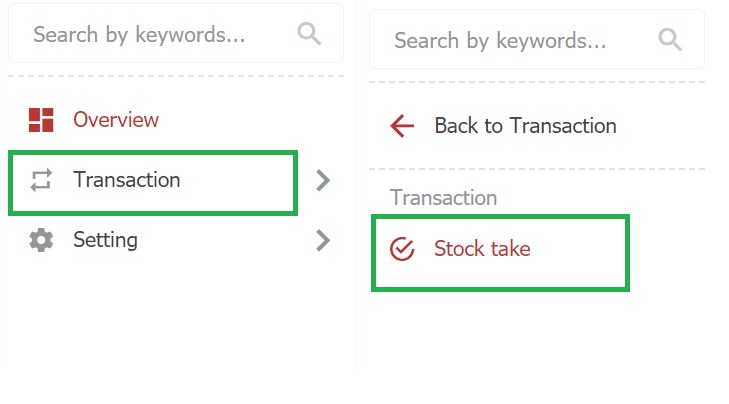Screen dimensions: 729x404
Task: Click dashed divider below Back to Transaction
Action: pyautogui.click(x=536, y=169)
